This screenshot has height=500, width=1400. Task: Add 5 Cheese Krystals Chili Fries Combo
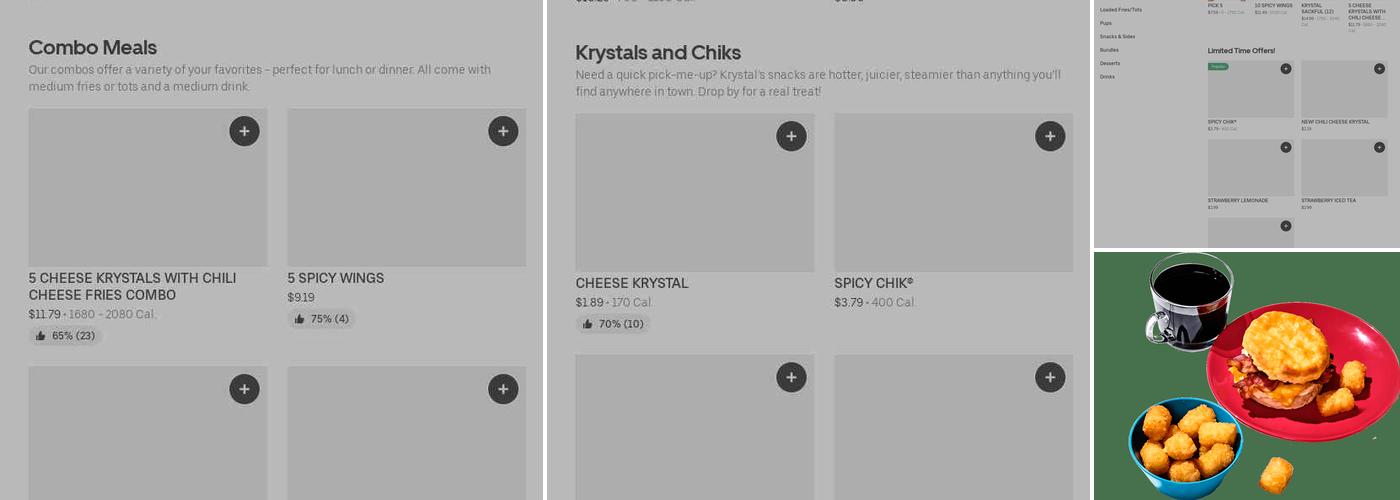[x=244, y=131]
